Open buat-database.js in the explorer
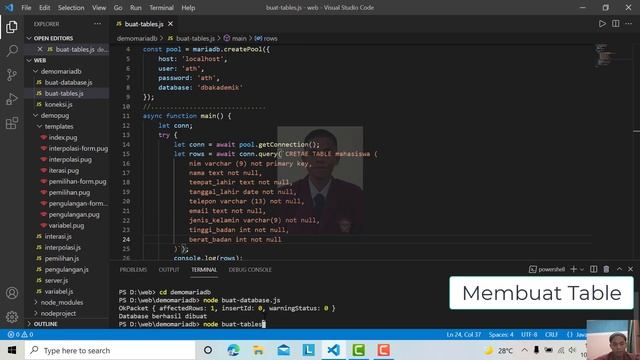Screen dimensions: 640x360 coord(68,82)
